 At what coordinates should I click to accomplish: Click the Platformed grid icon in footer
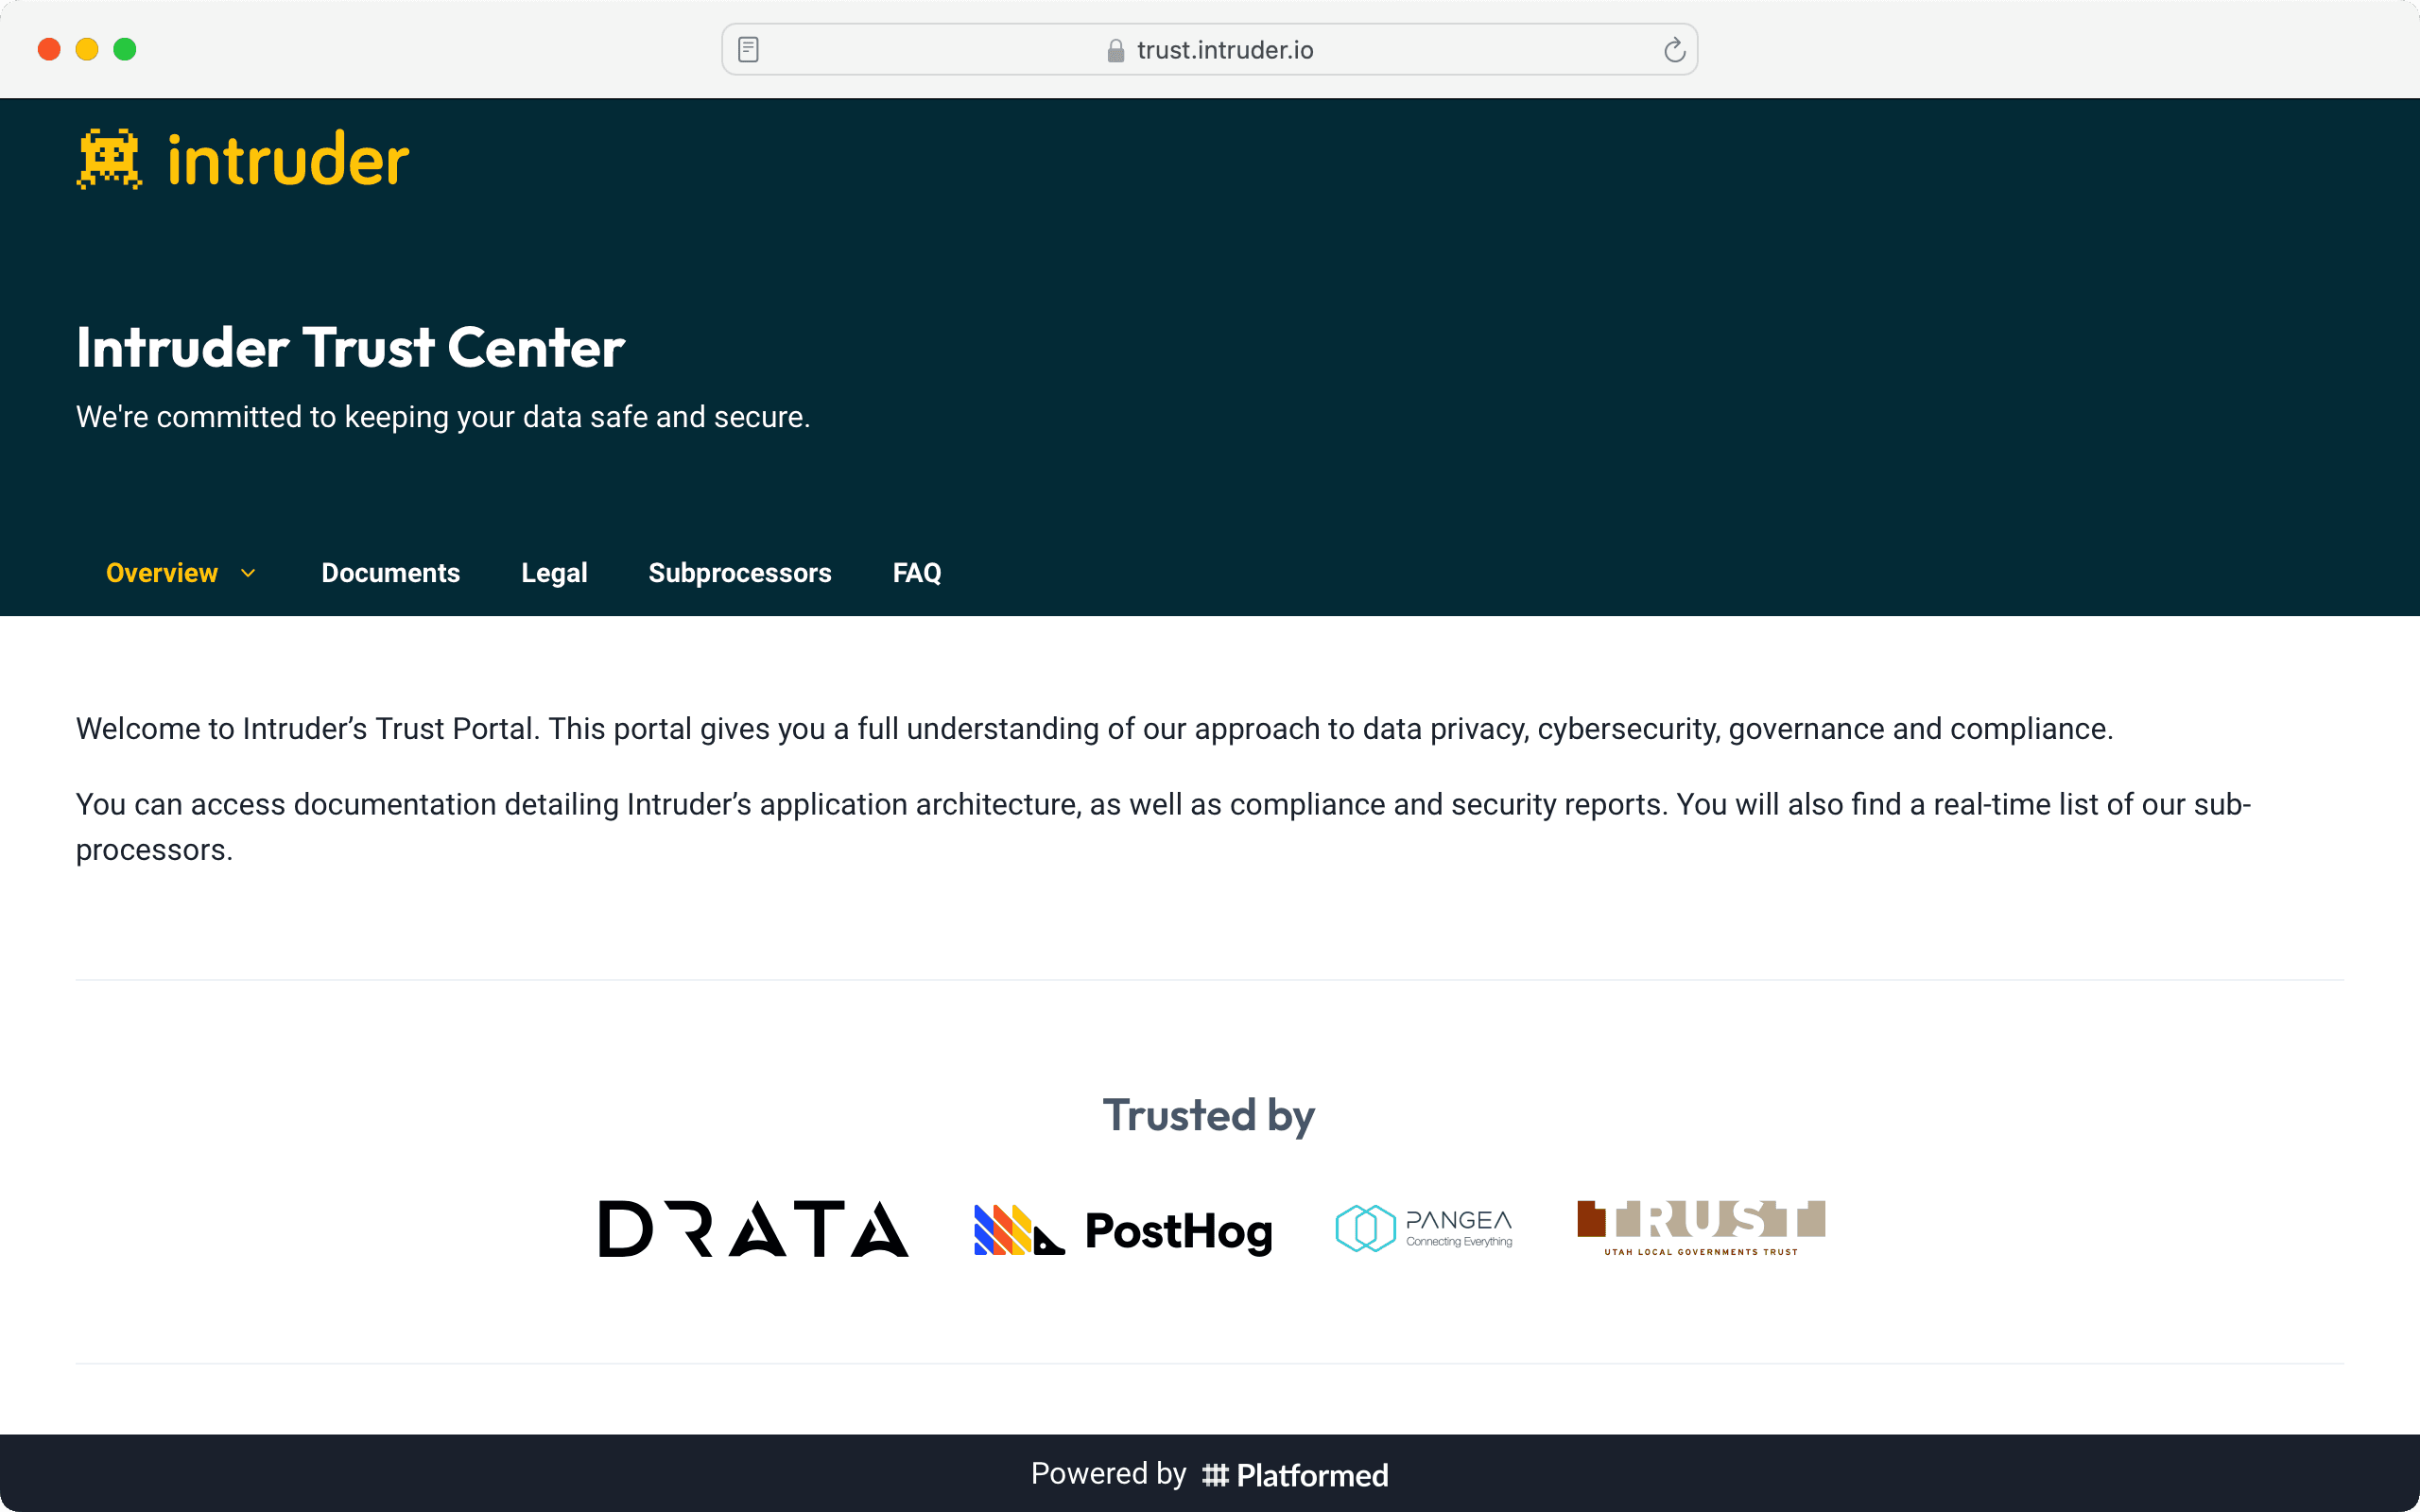1214,1475
